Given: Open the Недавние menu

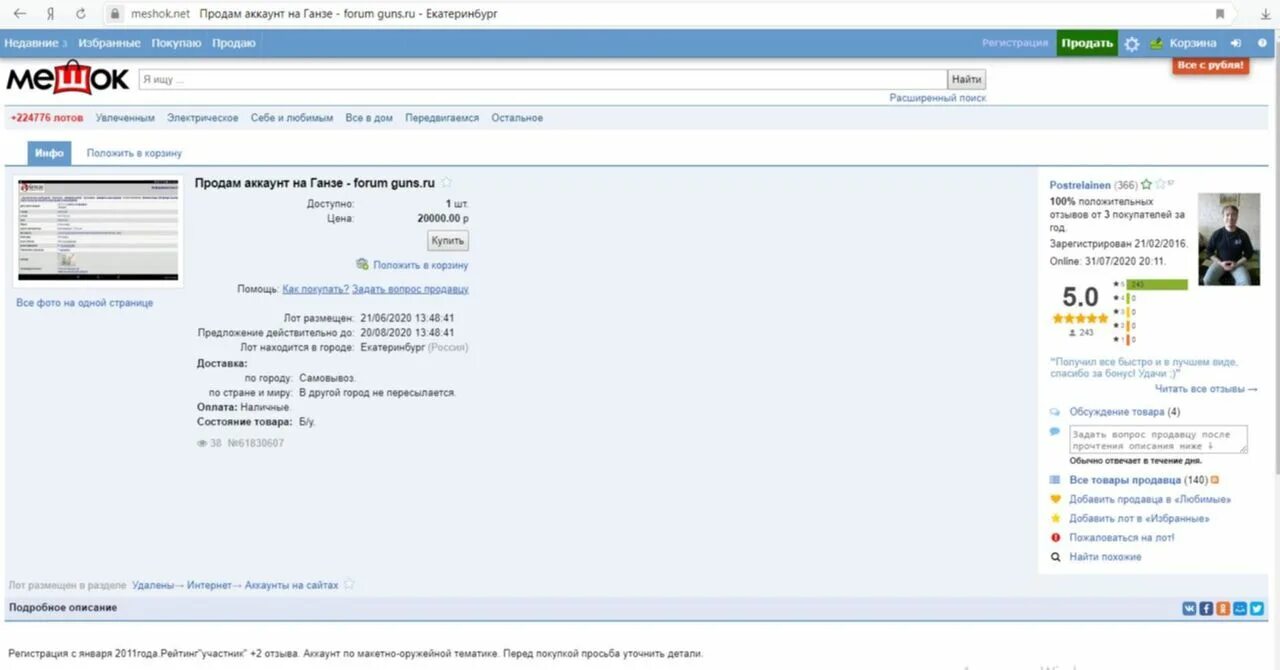Looking at the screenshot, I should (31, 43).
